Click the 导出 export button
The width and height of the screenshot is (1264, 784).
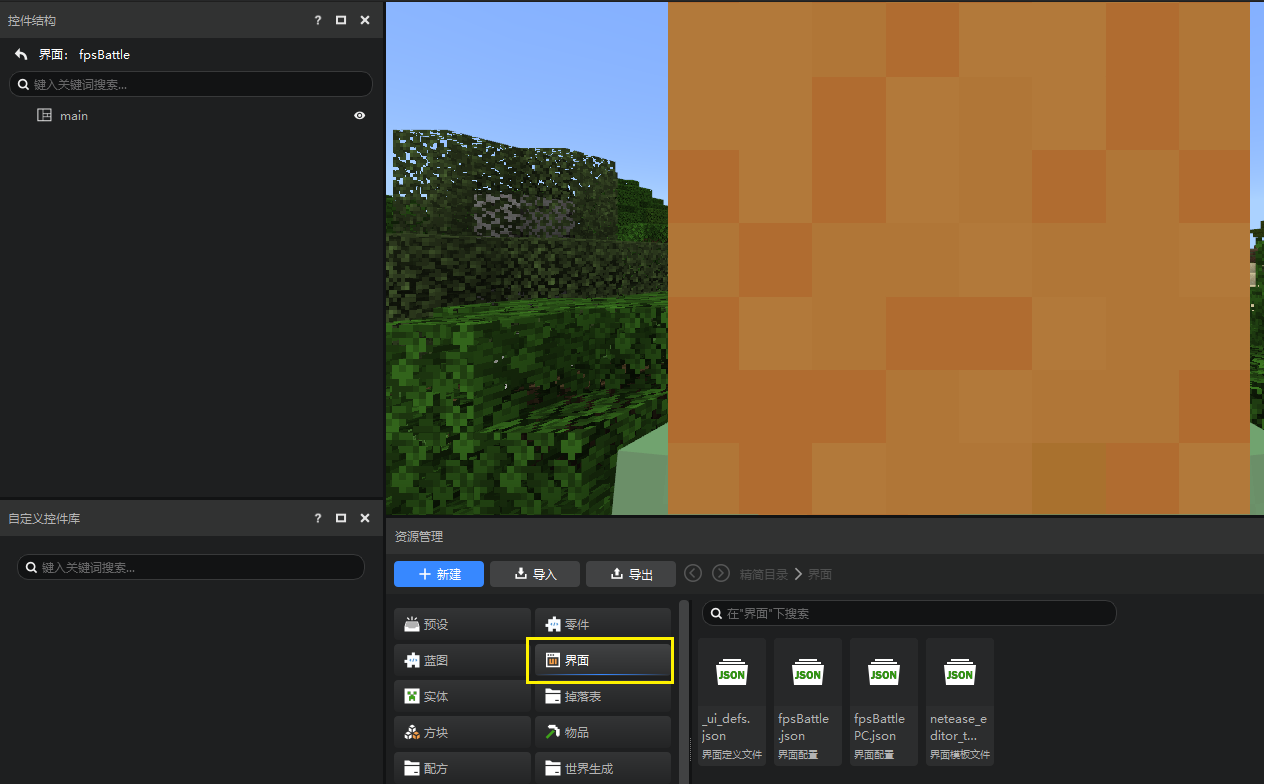[x=631, y=574]
